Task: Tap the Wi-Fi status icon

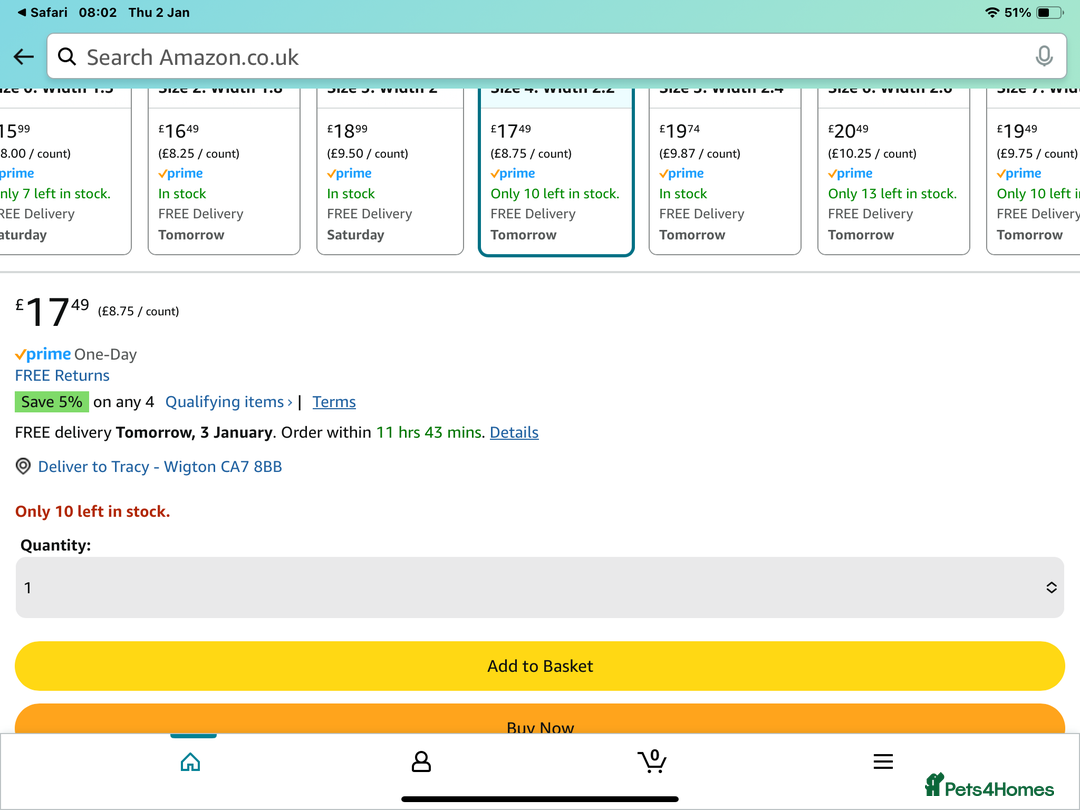Action: (992, 12)
